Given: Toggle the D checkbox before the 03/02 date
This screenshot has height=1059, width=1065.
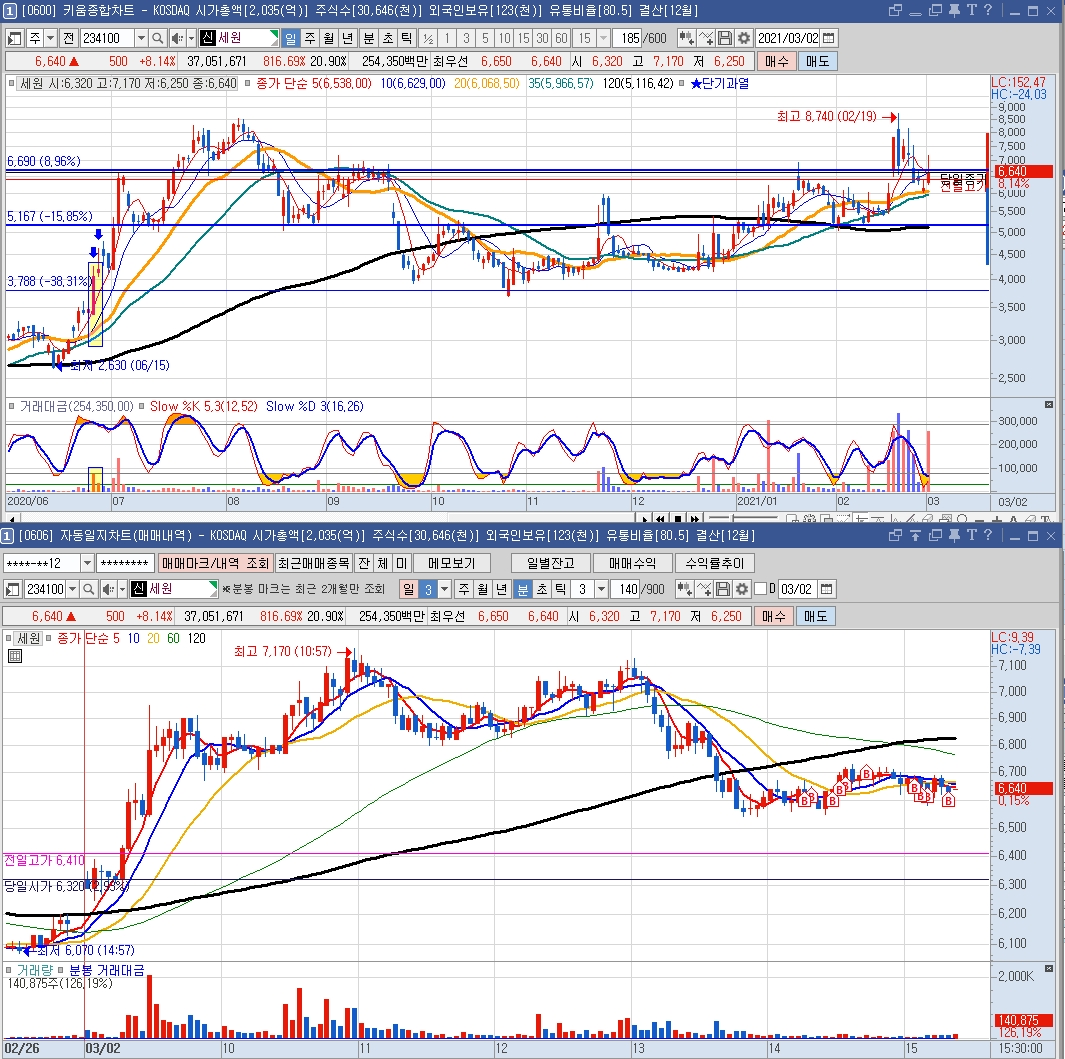Looking at the screenshot, I should coord(761,588).
